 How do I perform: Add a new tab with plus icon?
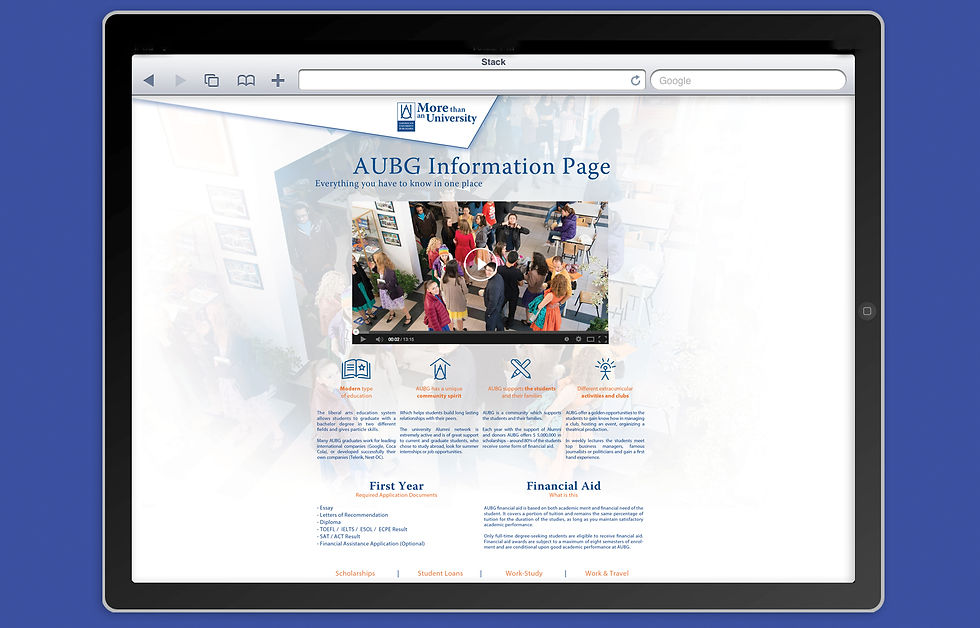[x=278, y=80]
